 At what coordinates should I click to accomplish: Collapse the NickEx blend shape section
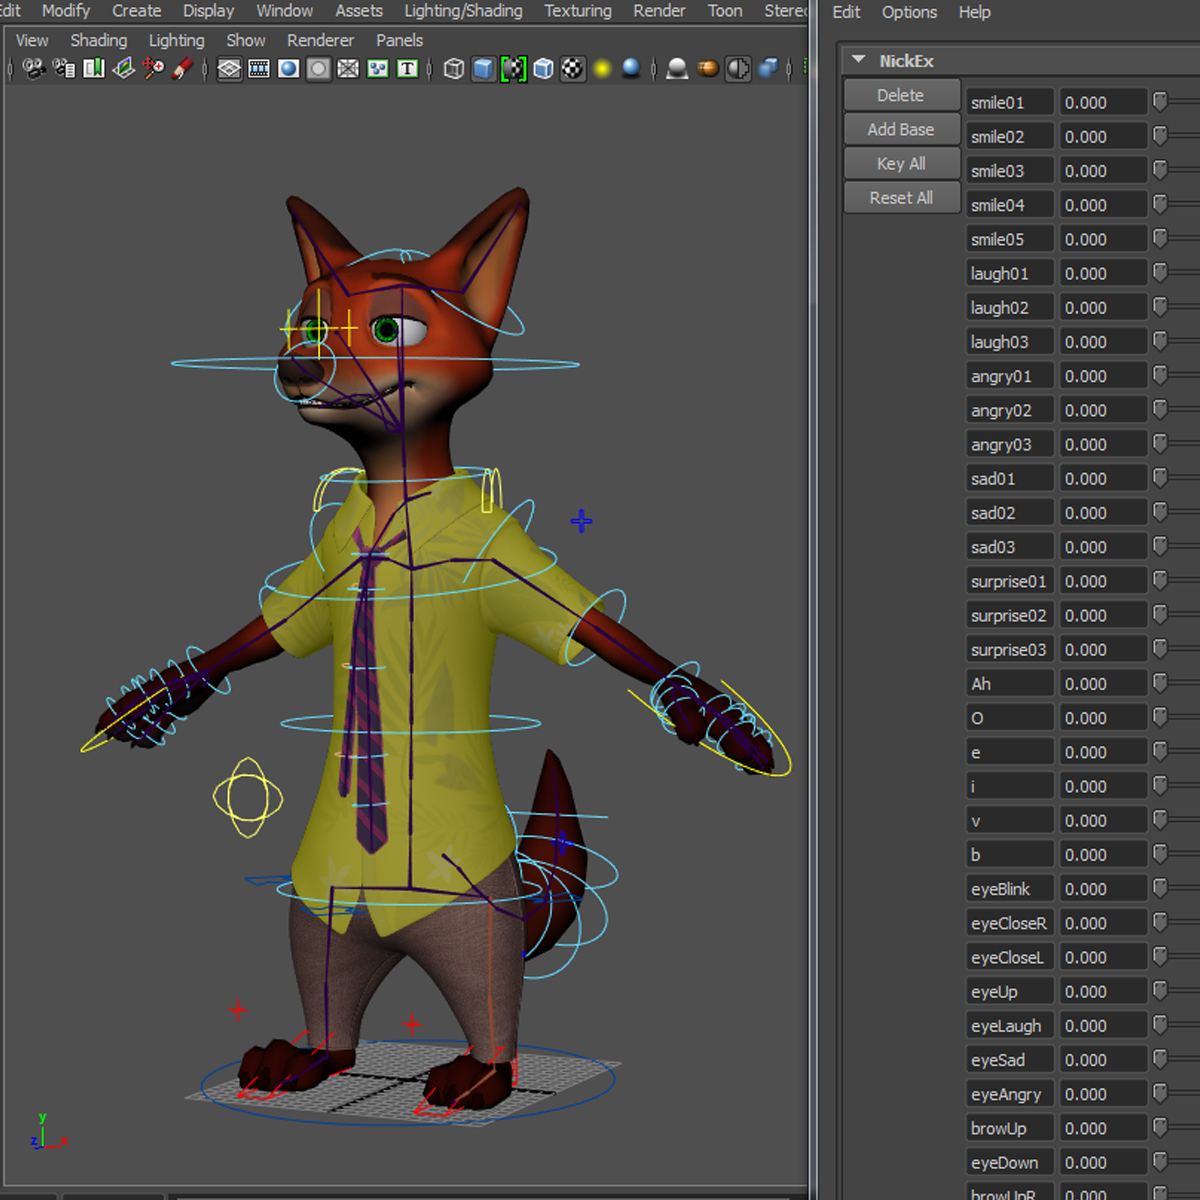click(858, 60)
